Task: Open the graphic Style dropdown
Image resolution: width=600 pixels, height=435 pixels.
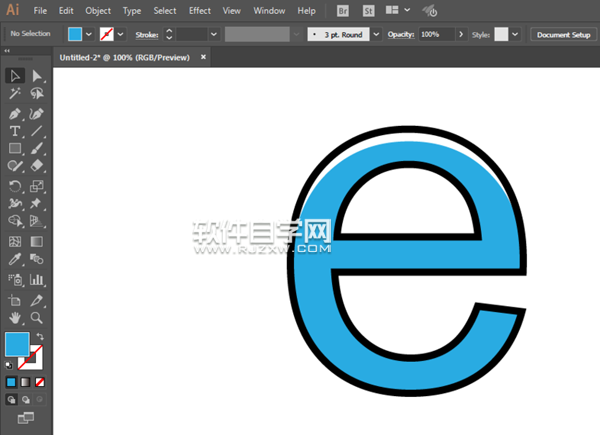Action: pos(515,34)
